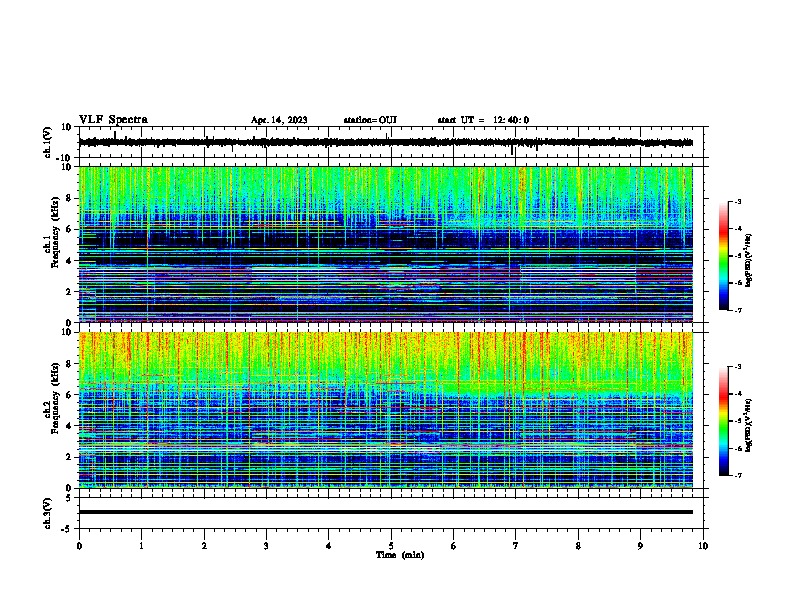792x612 pixels.
Task: Click time axis tick label "3"
Action: point(266,546)
